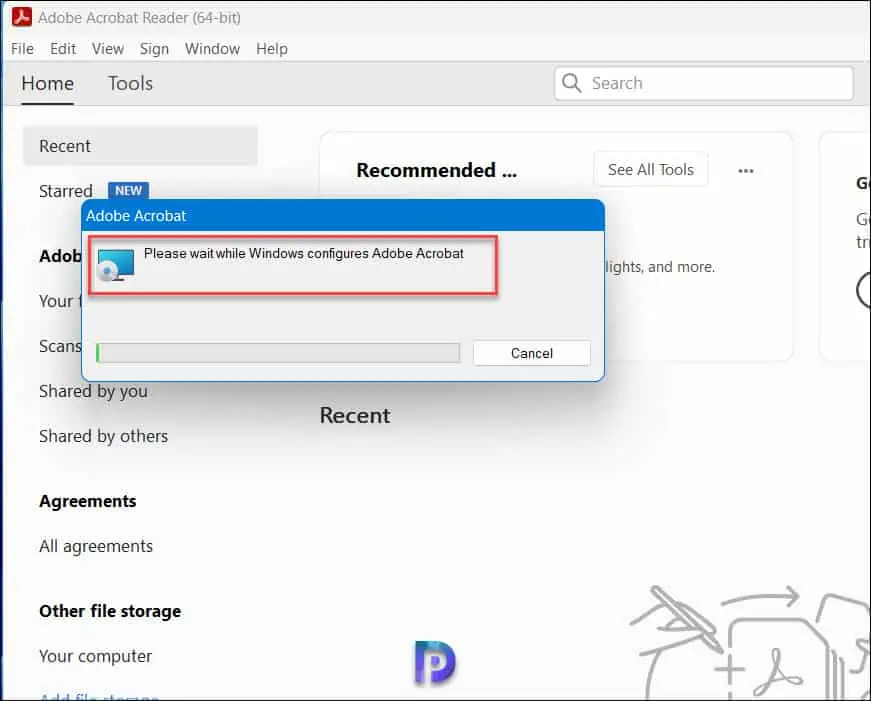The width and height of the screenshot is (871, 701).
Task: Click the NEW badge beside Starred
Action: tap(128, 191)
